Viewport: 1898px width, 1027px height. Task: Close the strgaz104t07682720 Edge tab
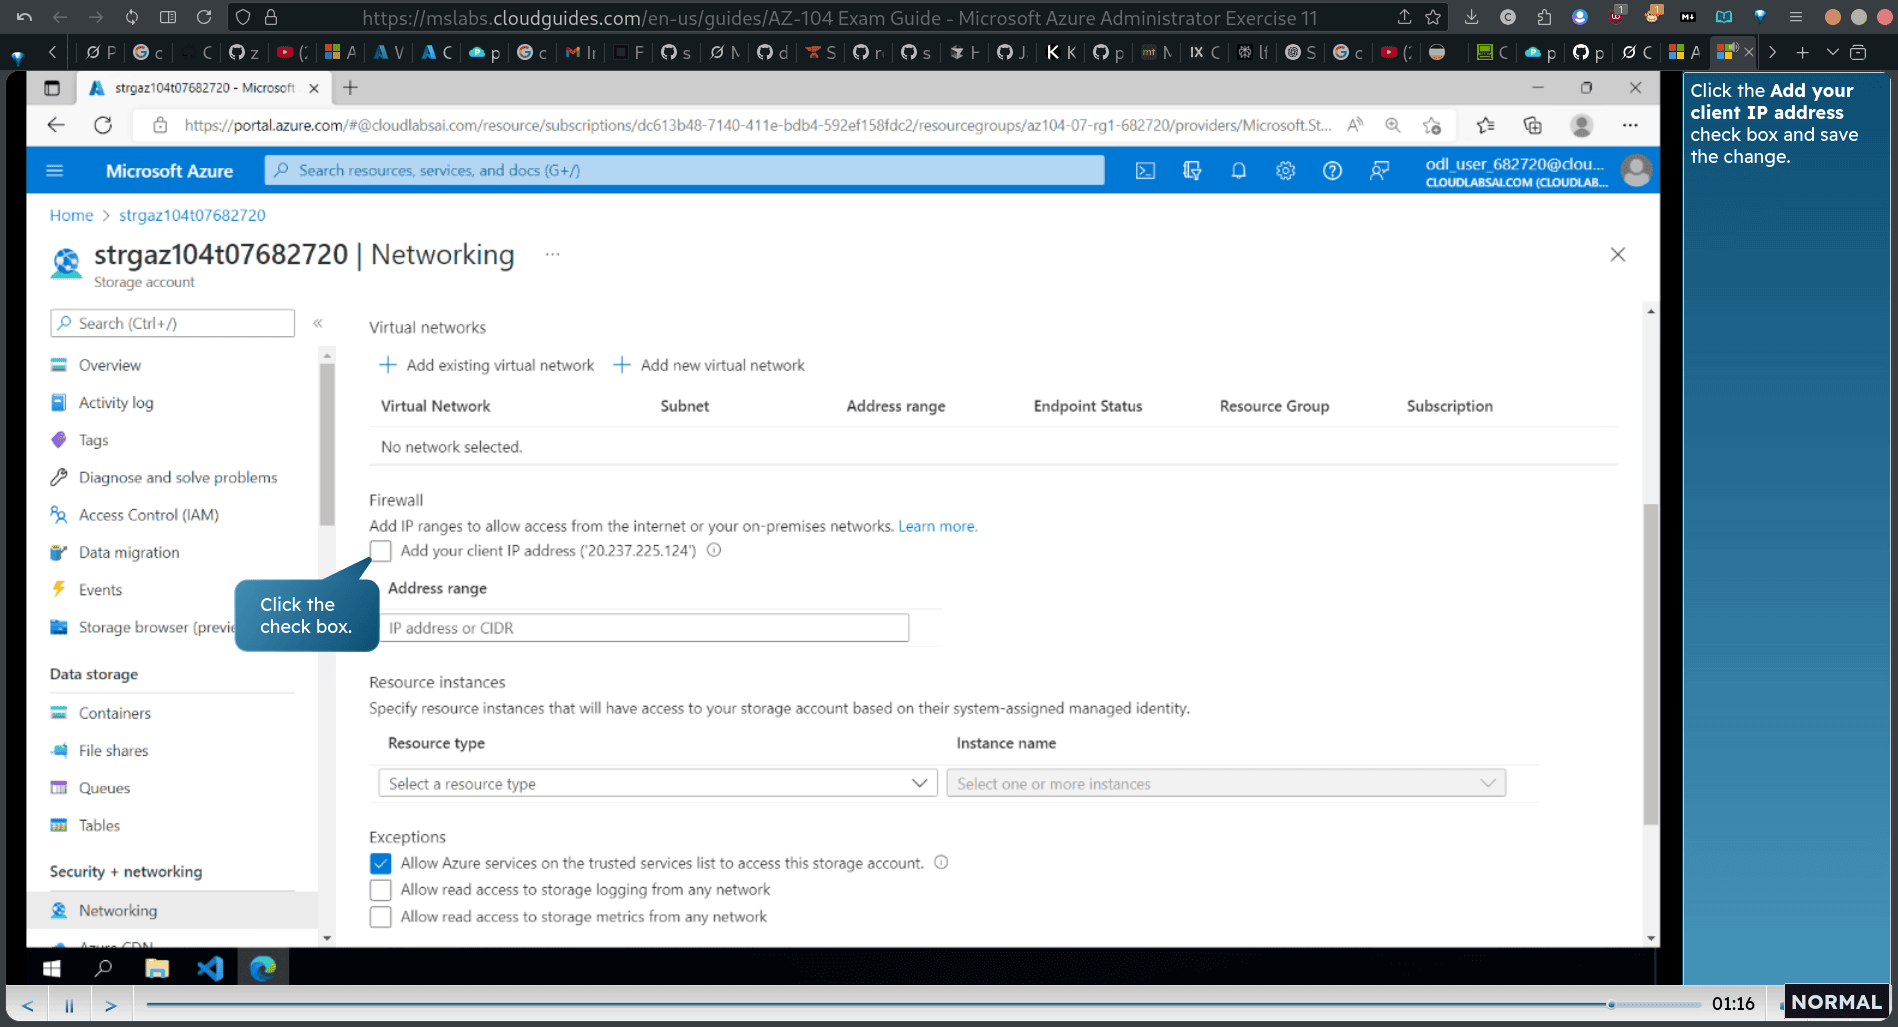[314, 88]
